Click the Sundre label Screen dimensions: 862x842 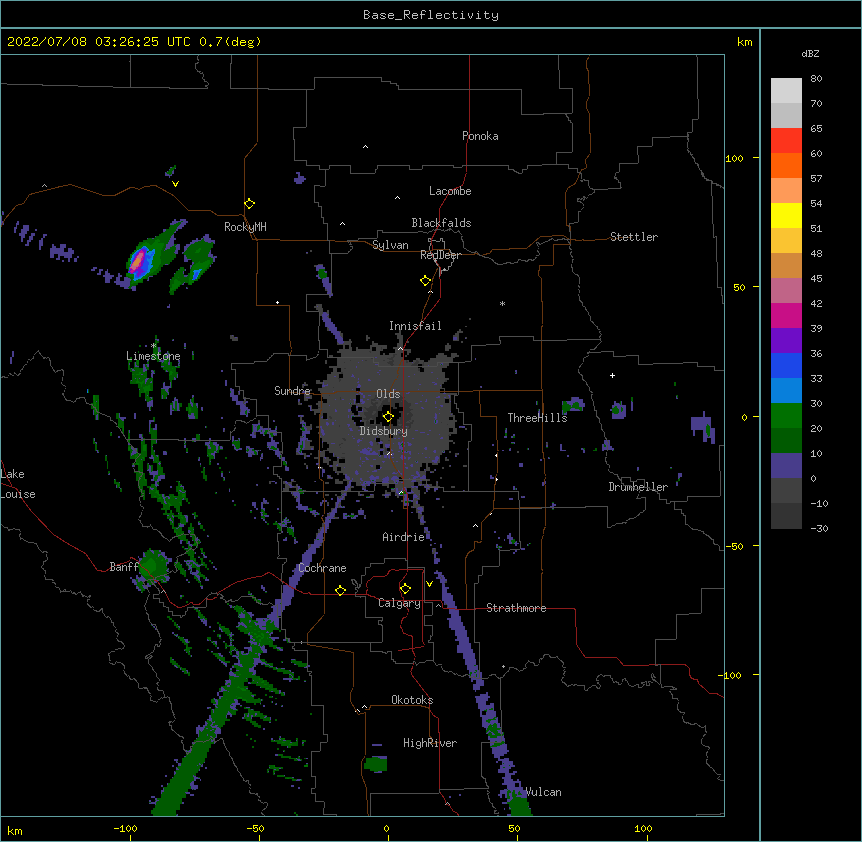pyautogui.click(x=292, y=391)
